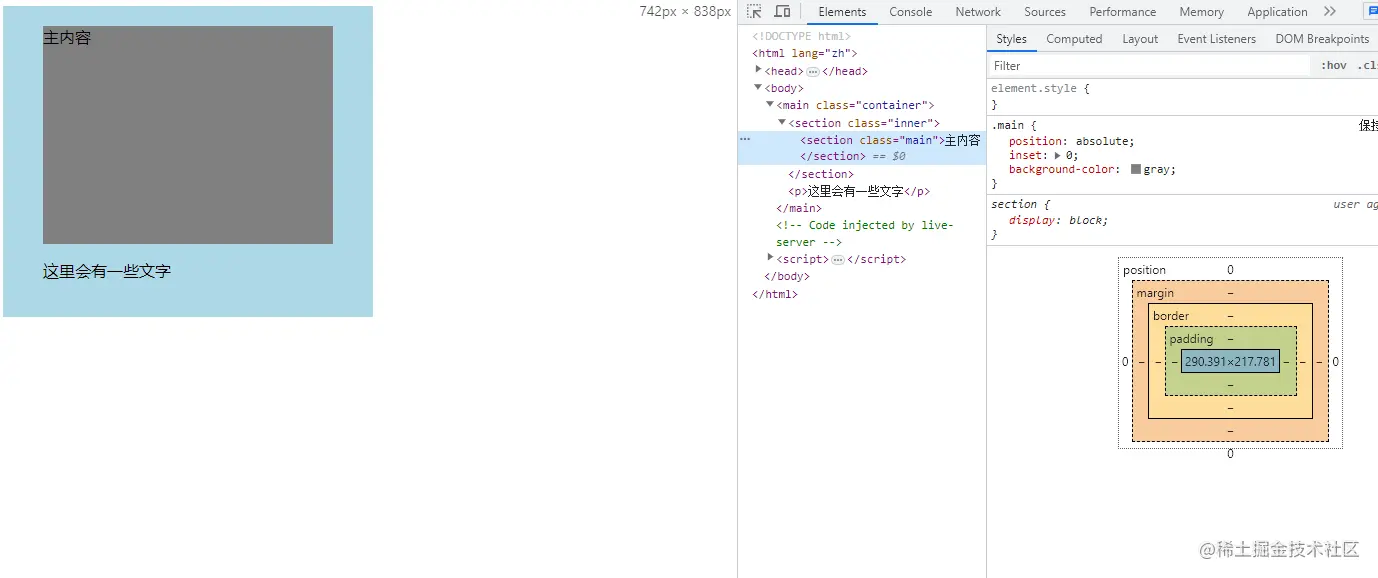Viewport: 1378px width, 578px height.
Task: Click the 290.391×217.781 content box size
Action: click(1230, 361)
